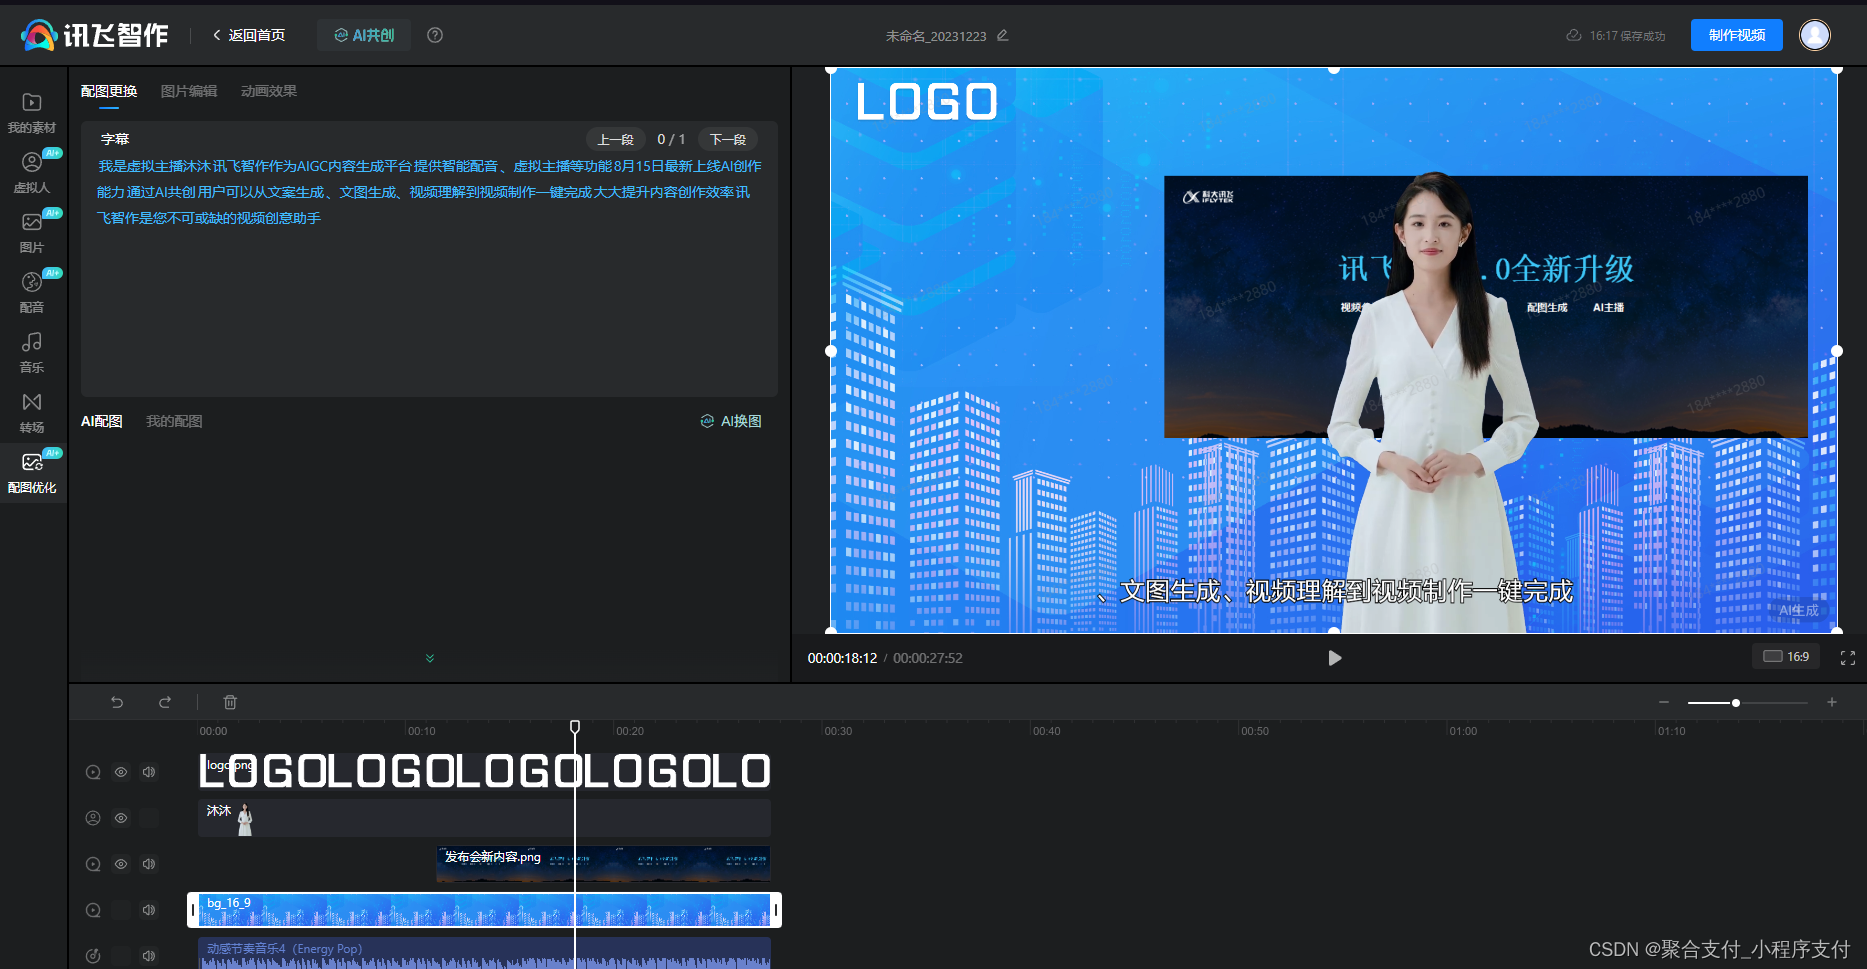Mute the logo.png track
Screen dimensions: 1867x969
149,772
